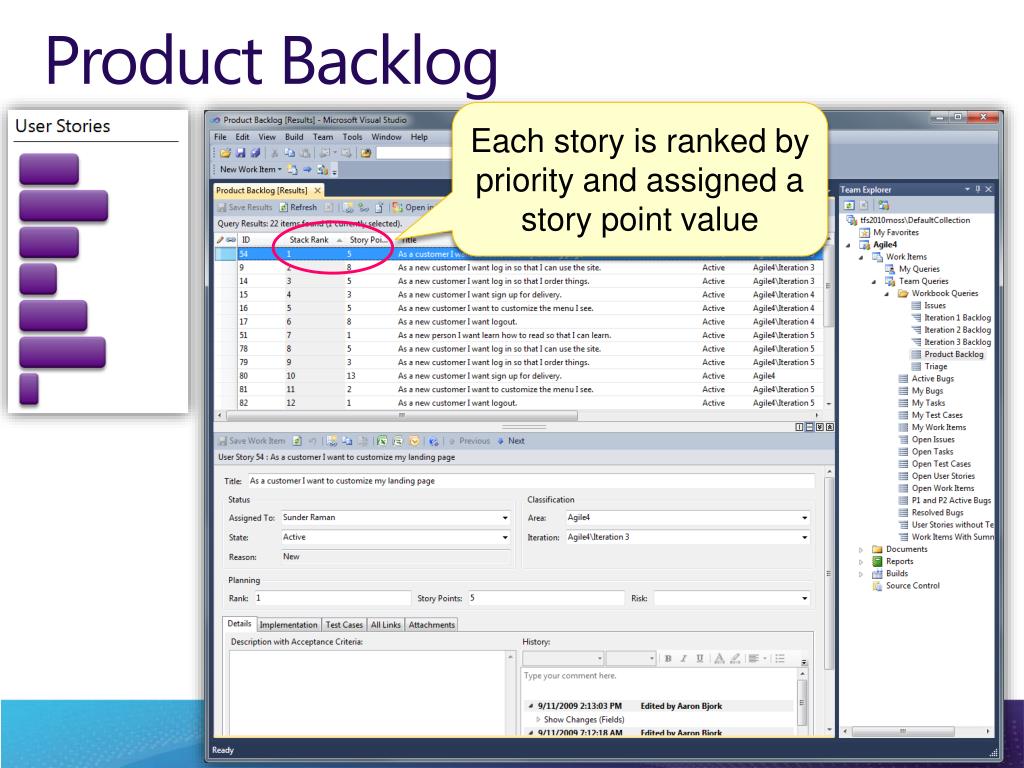Select My Queries in Team Explorer
The height and width of the screenshot is (768, 1024).
919,269
